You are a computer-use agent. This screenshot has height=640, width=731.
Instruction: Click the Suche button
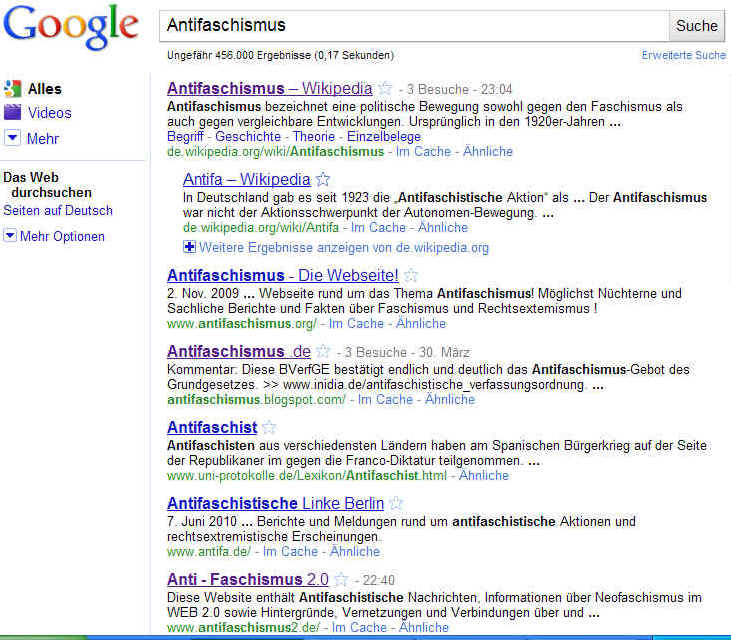pyautogui.click(x=697, y=26)
